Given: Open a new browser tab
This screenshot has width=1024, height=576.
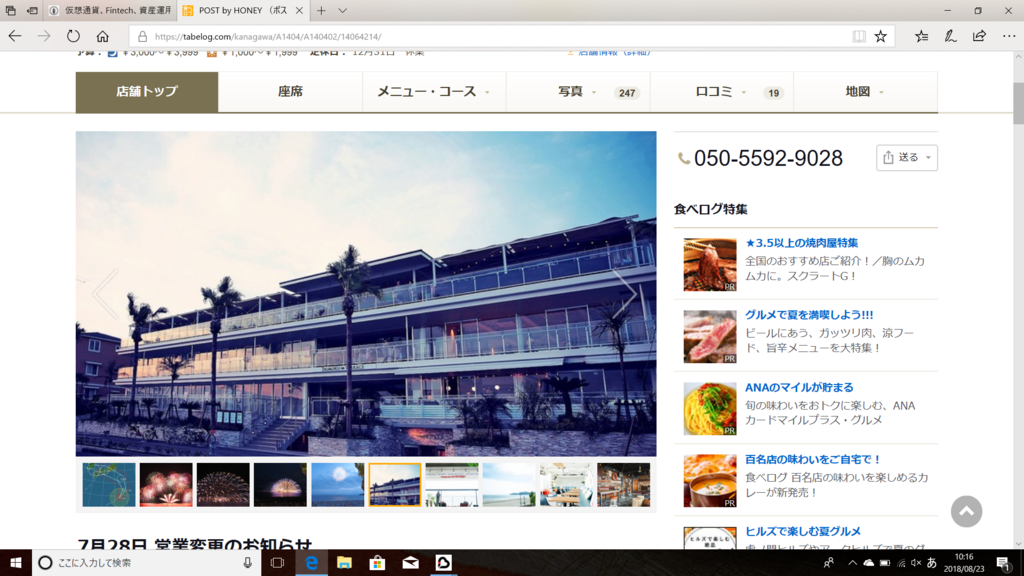Looking at the screenshot, I should [321, 10].
